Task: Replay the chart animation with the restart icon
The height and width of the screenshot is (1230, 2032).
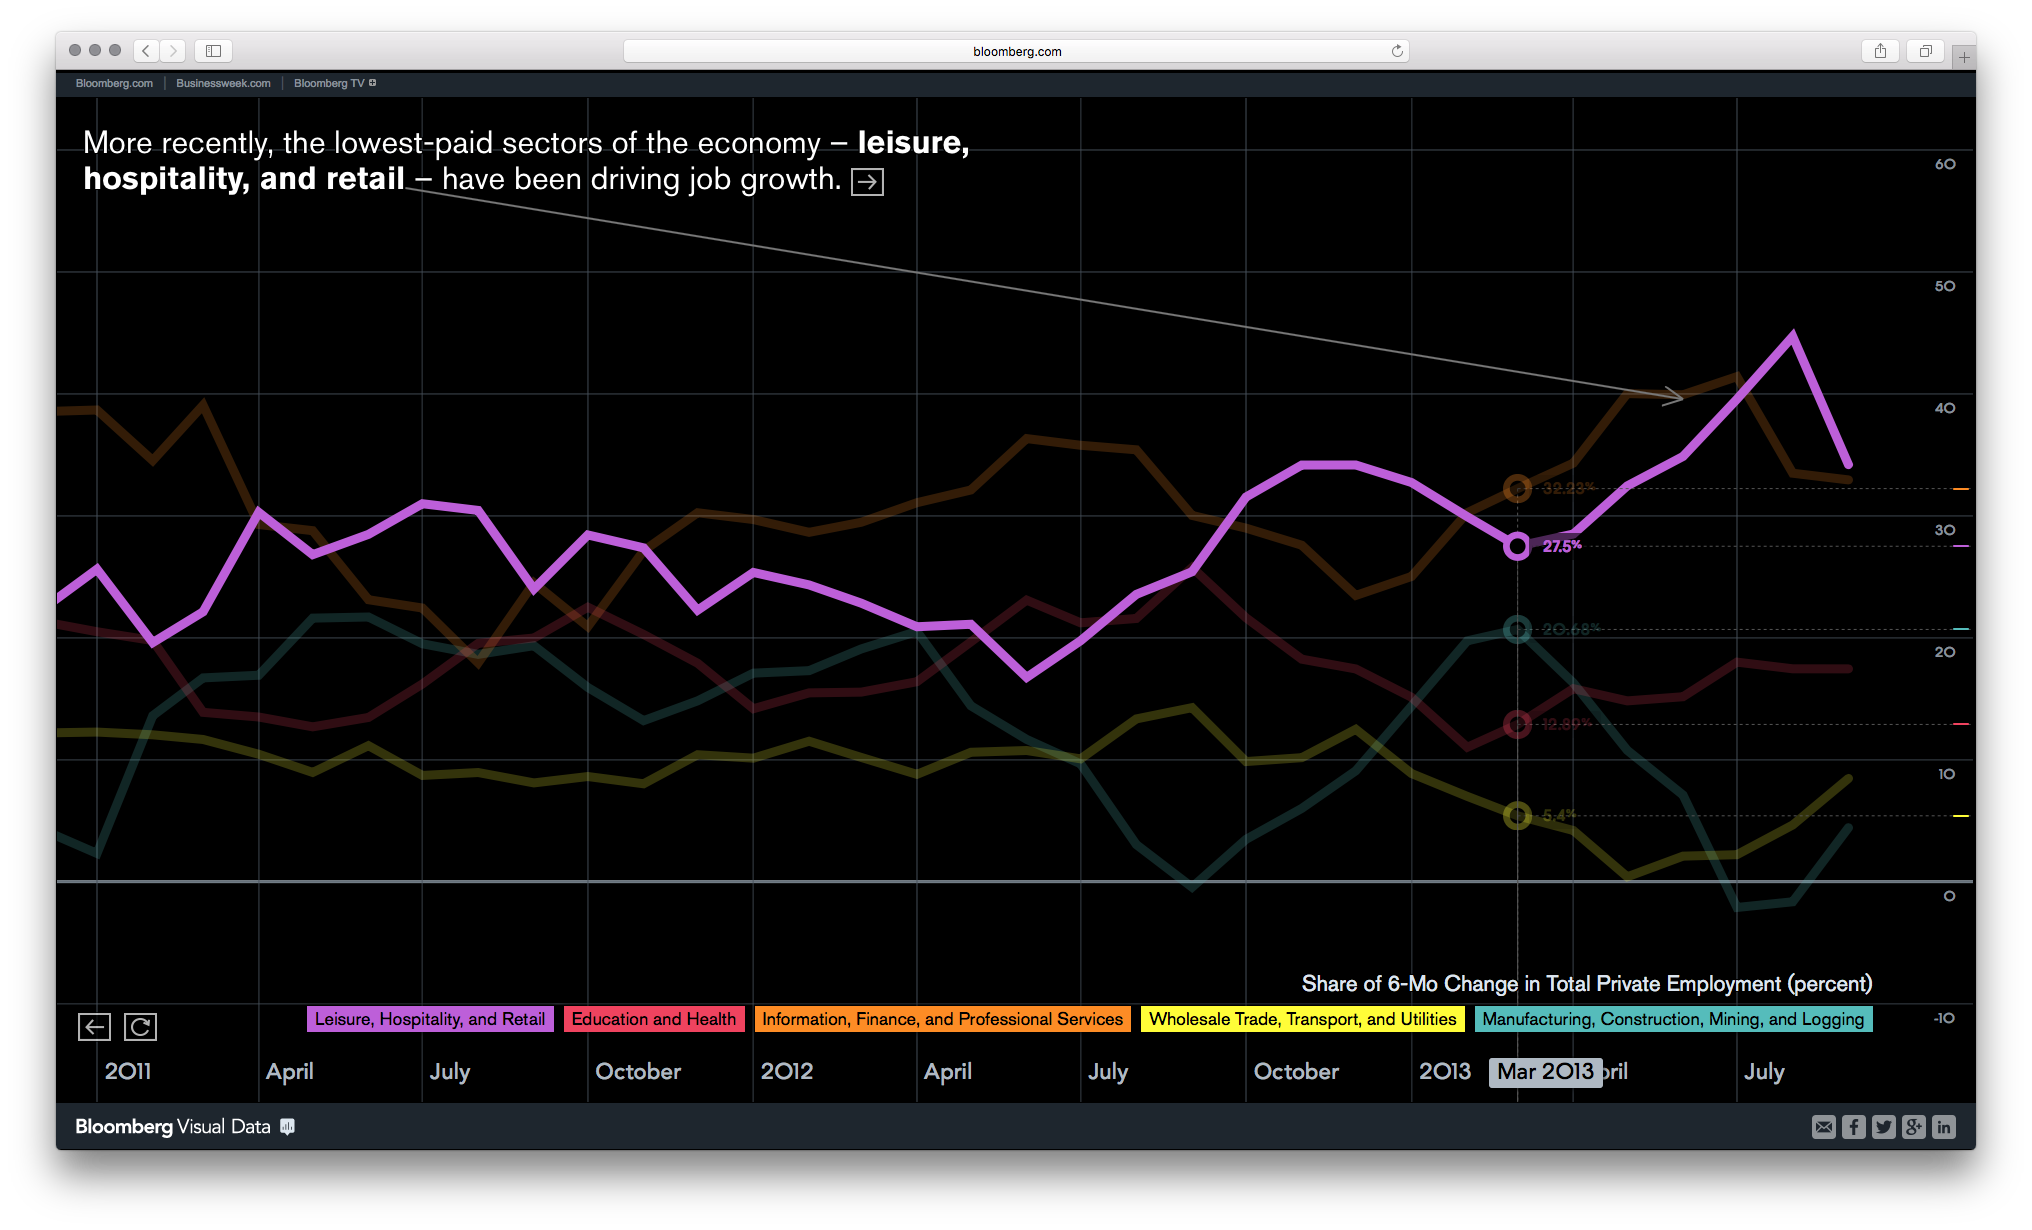Action: [x=140, y=1026]
